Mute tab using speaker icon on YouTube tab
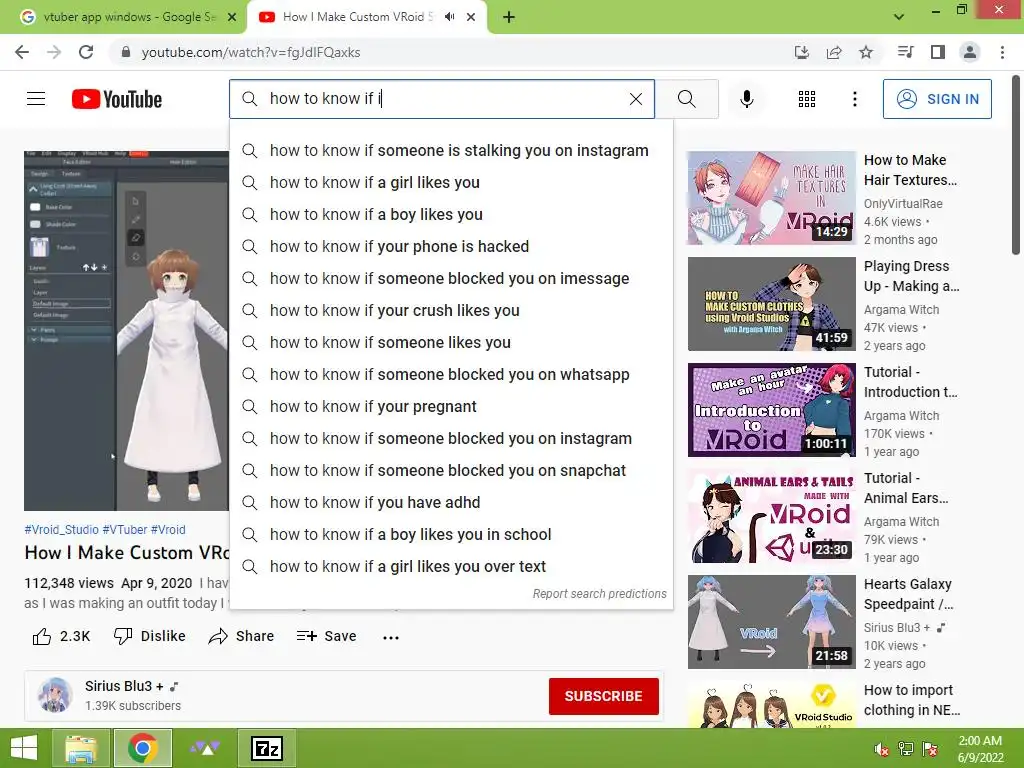The width and height of the screenshot is (1024, 768). click(449, 17)
